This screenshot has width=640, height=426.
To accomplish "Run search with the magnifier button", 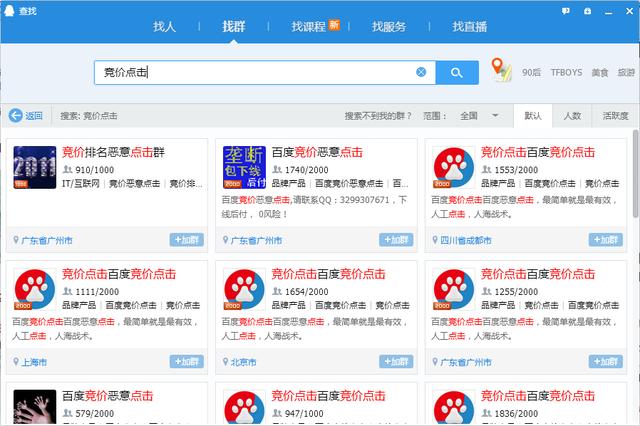I will click(457, 73).
